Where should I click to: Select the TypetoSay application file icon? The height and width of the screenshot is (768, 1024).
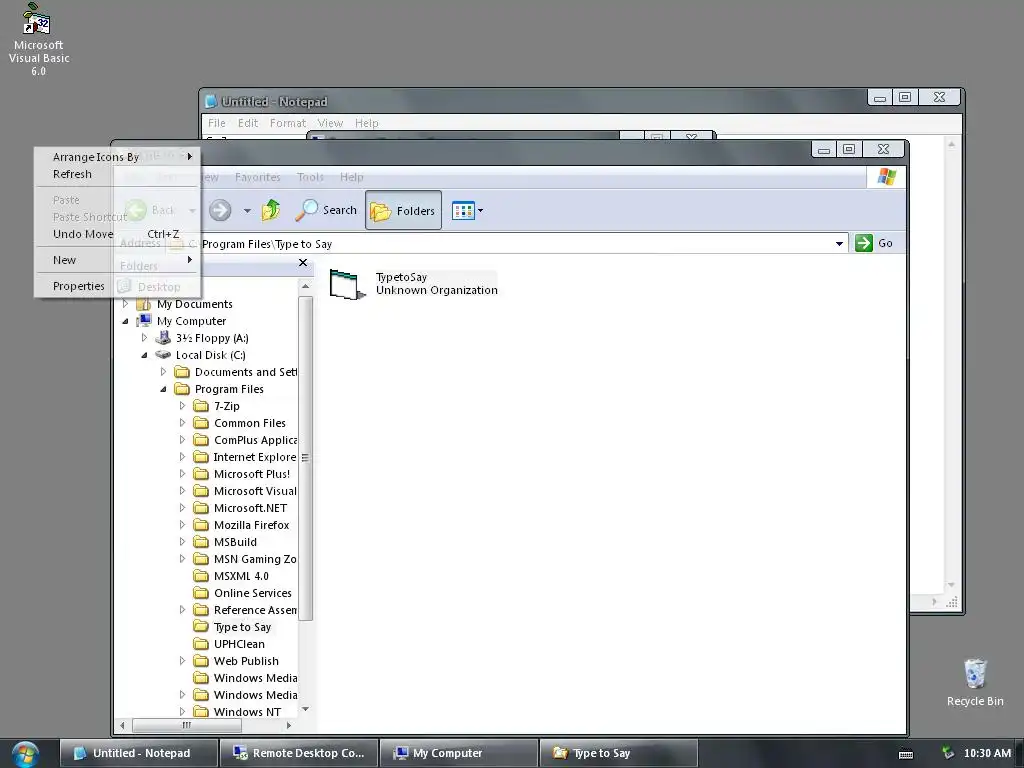(x=347, y=284)
